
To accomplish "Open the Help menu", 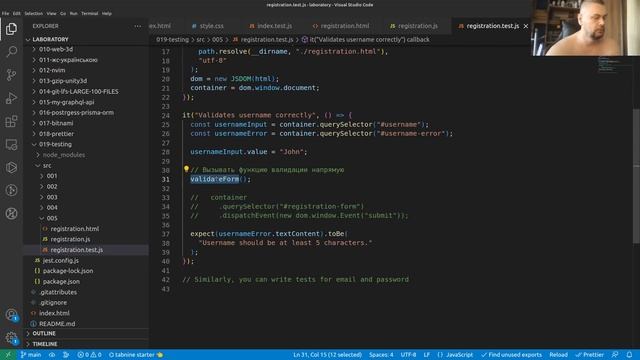I will pos(107,13).
